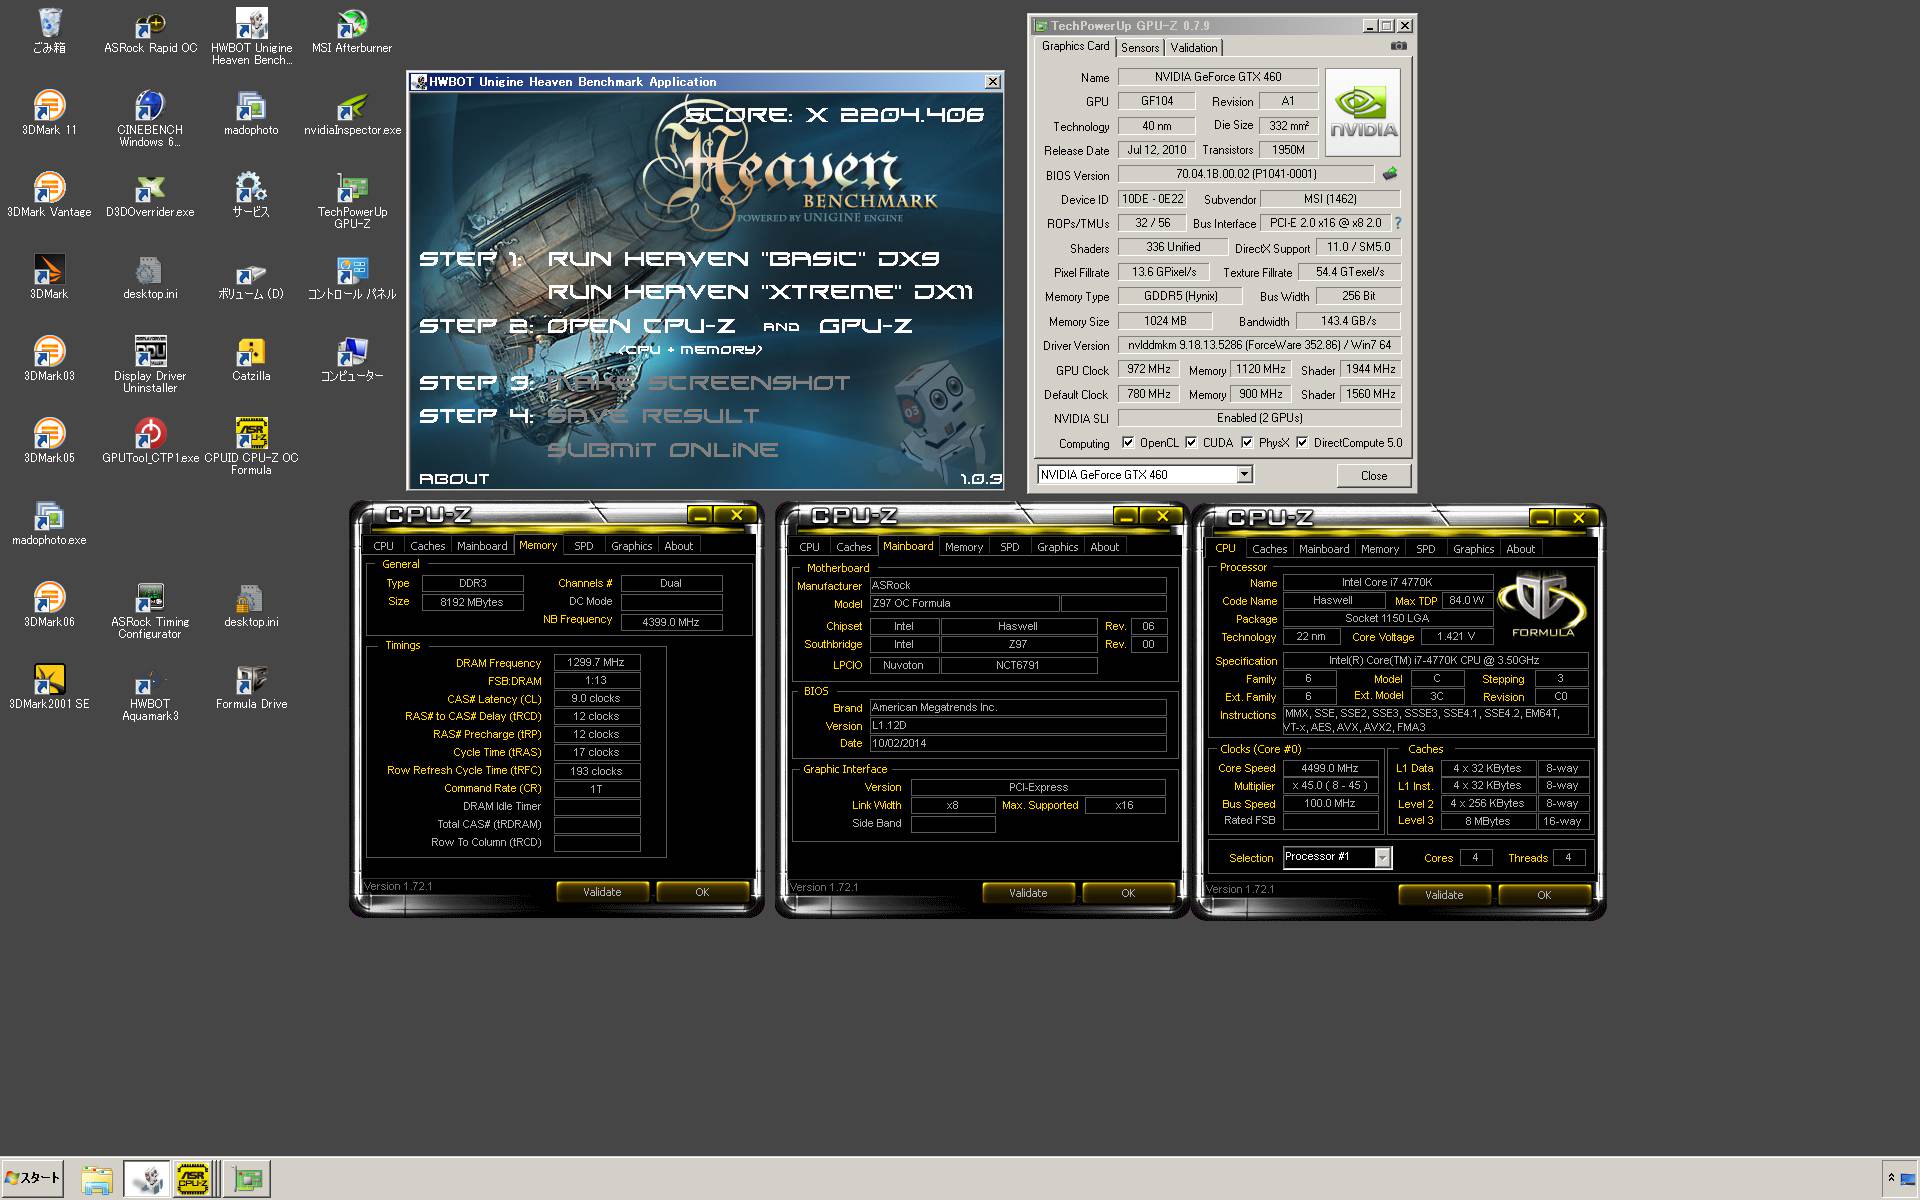Open About tab in the CPU CPU-Z window
This screenshot has height=1200, width=1920.
[x=1520, y=549]
